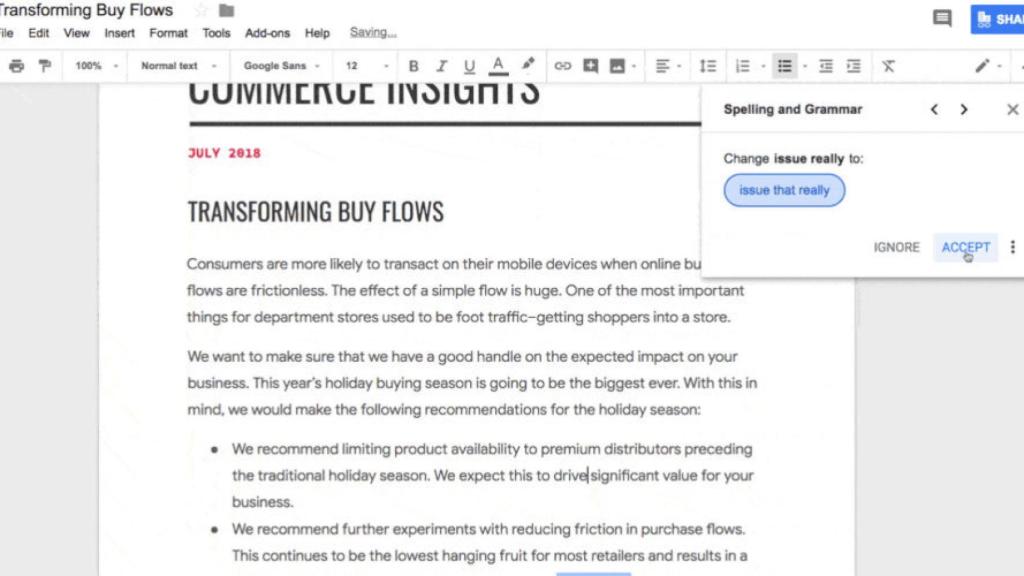Screen dimensions: 1024x576
Task: Add a new comment
Action: click(591, 65)
